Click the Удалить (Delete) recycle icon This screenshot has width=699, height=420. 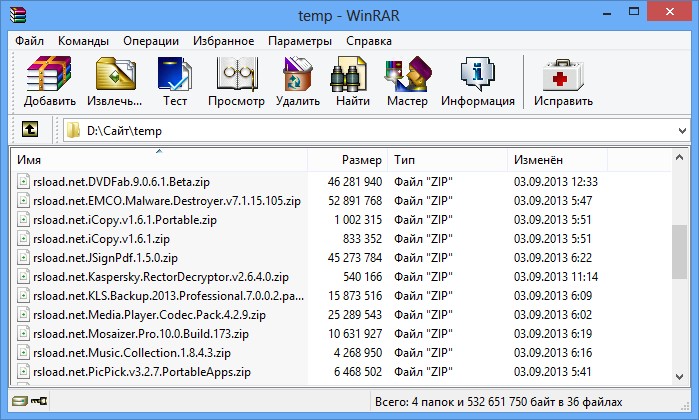[298, 82]
